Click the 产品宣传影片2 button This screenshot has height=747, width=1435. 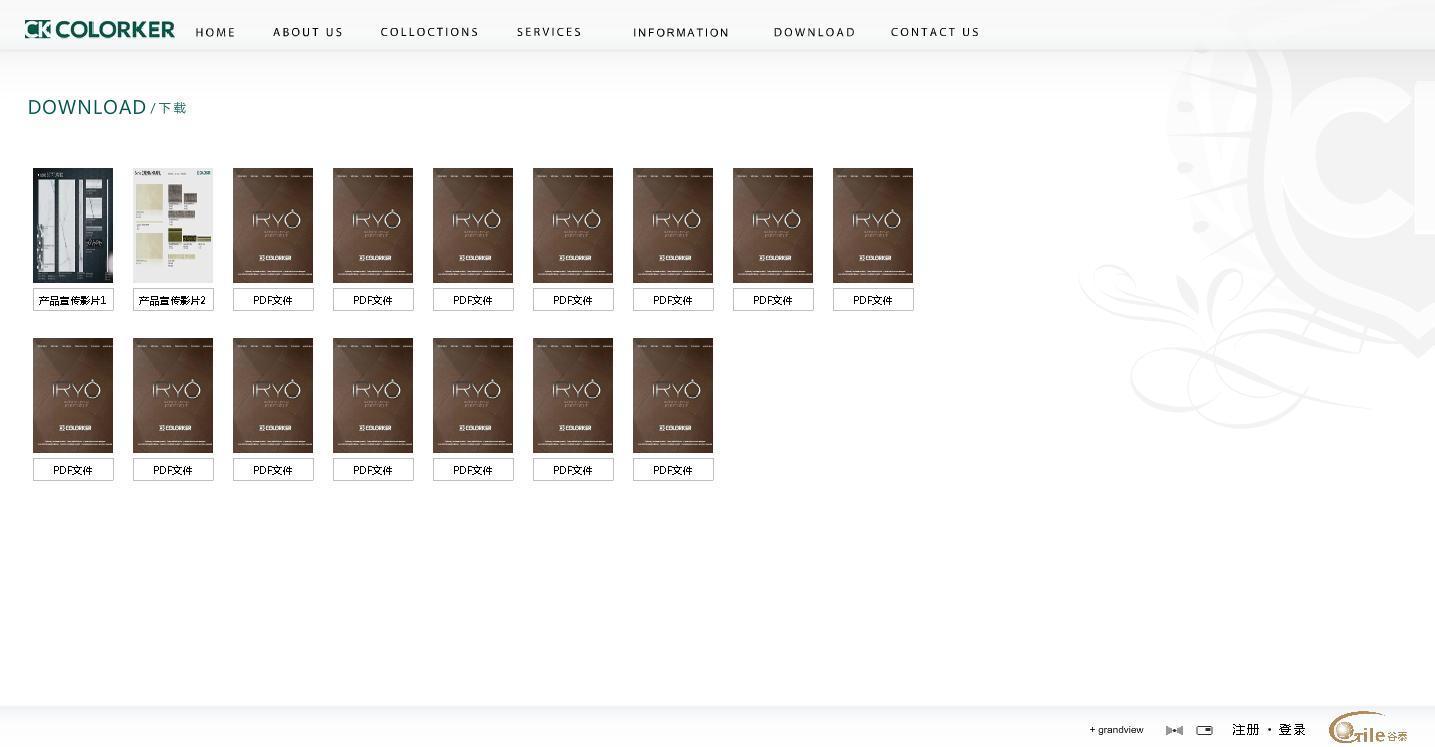tap(173, 300)
